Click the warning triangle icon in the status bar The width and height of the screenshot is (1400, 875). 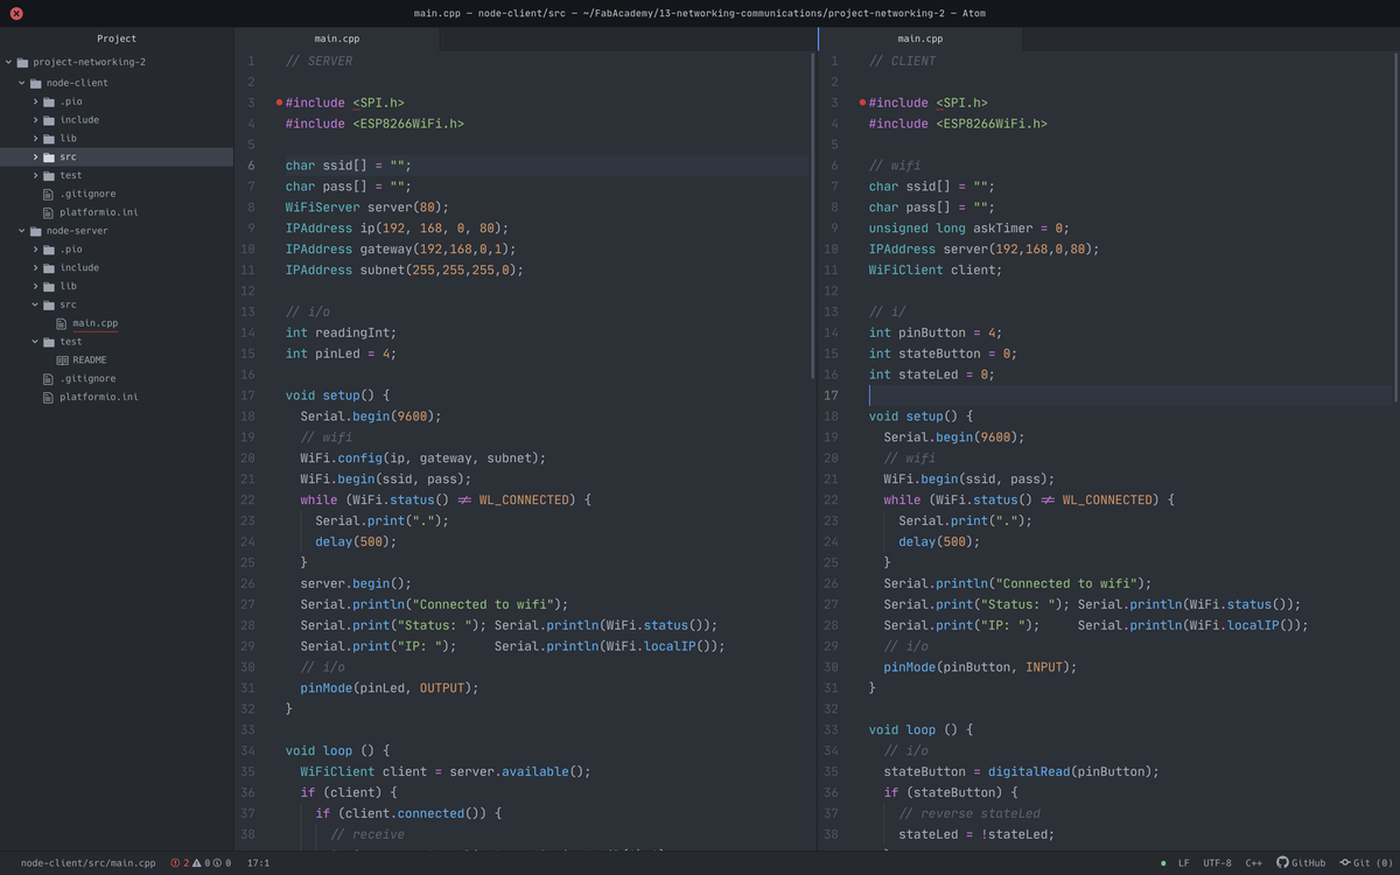[x=197, y=863]
